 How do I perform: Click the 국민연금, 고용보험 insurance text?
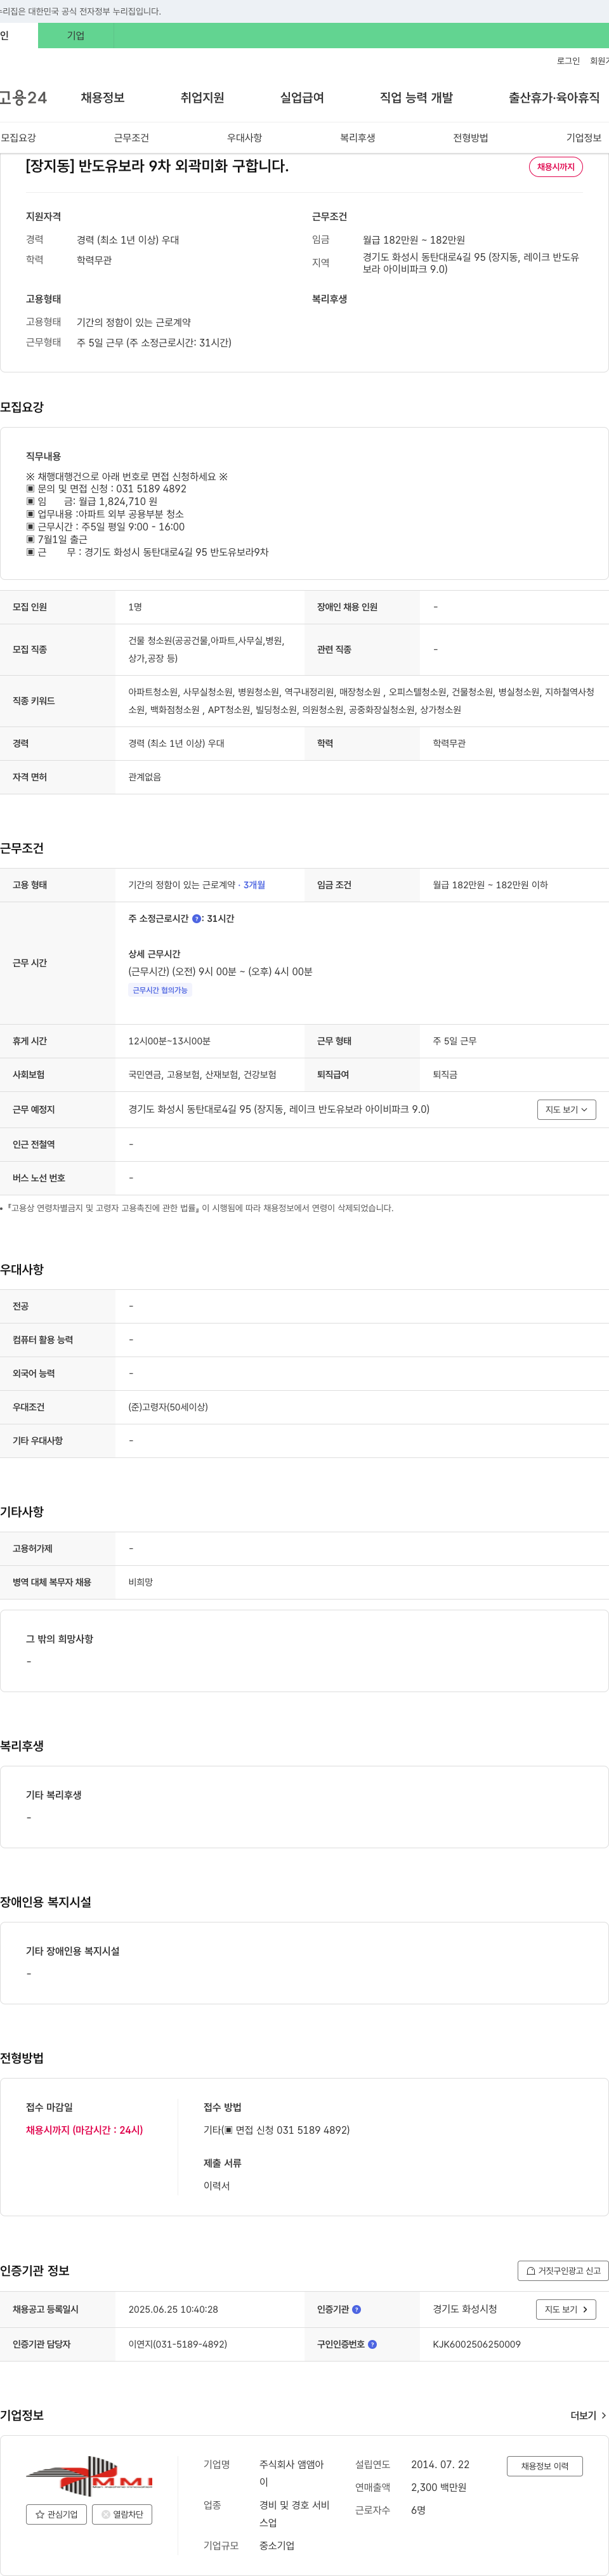coord(202,1075)
